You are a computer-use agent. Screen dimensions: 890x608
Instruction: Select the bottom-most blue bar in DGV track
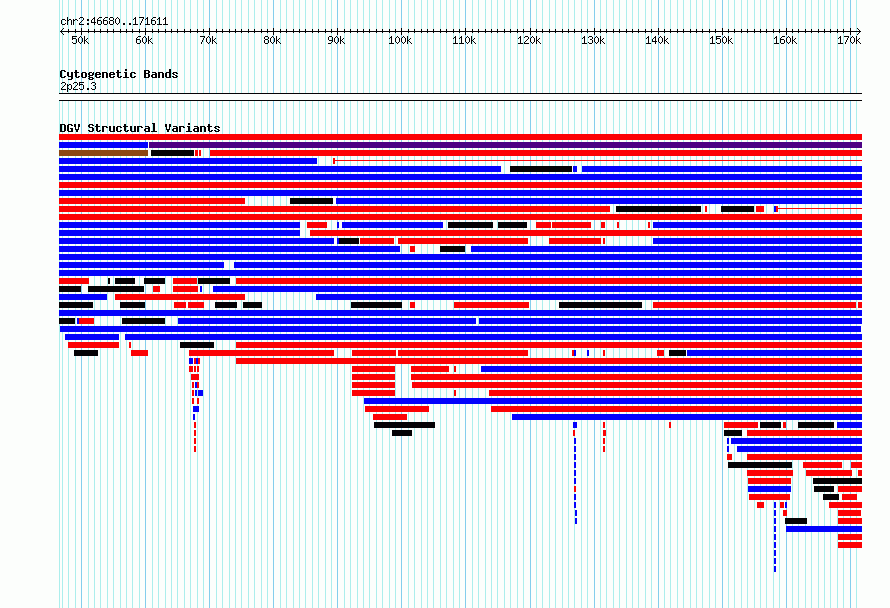[x=824, y=529]
